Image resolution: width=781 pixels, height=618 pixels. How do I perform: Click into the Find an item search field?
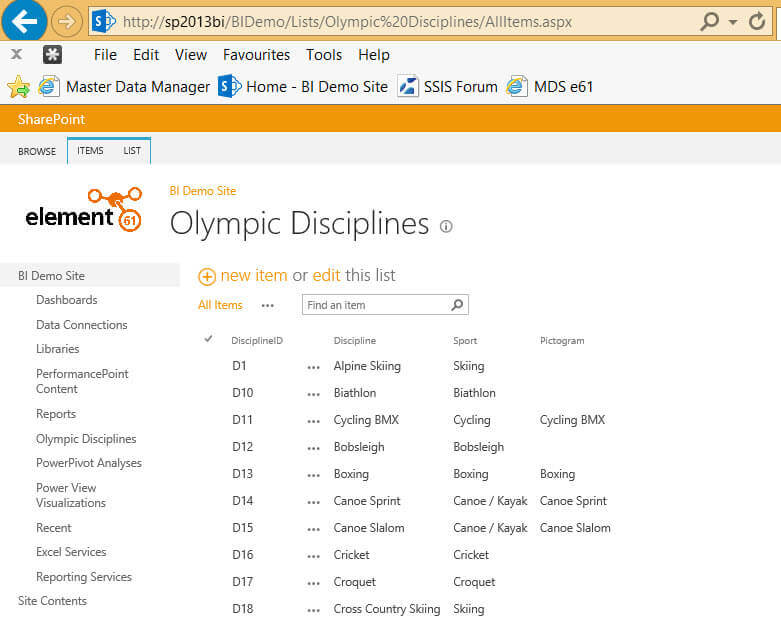tap(375, 305)
